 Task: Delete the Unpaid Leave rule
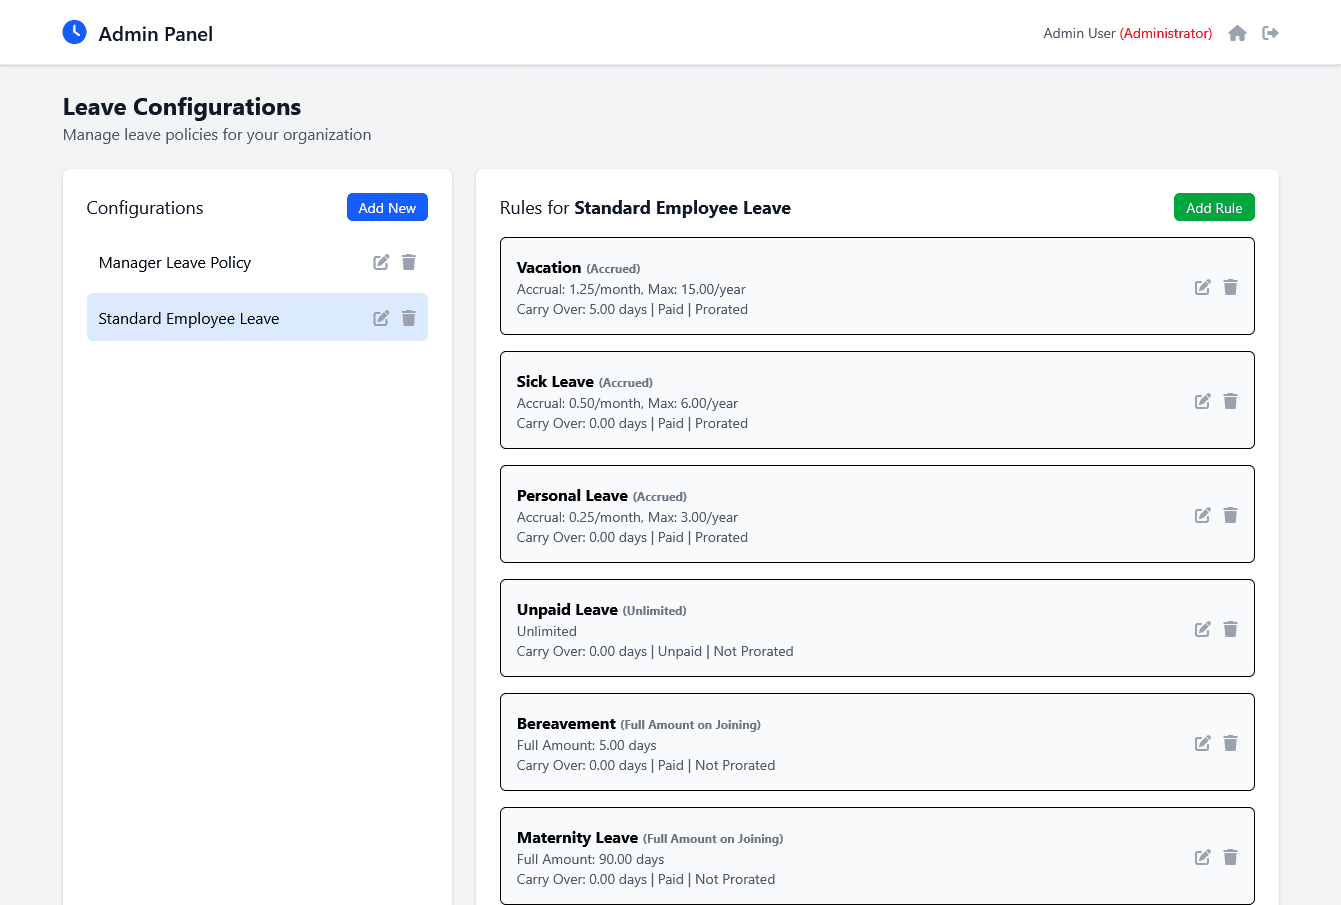(1231, 629)
